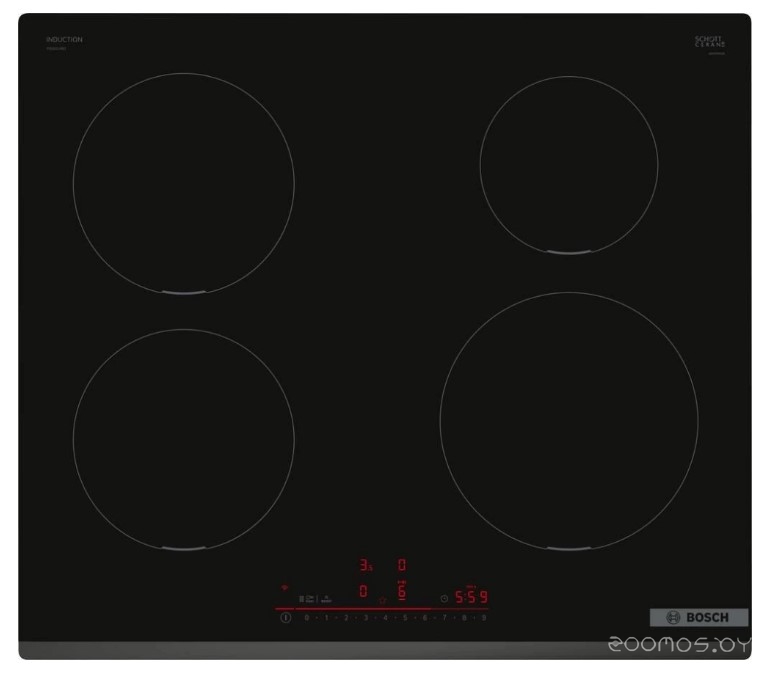Tap the 5:59 timer display

[472, 598]
